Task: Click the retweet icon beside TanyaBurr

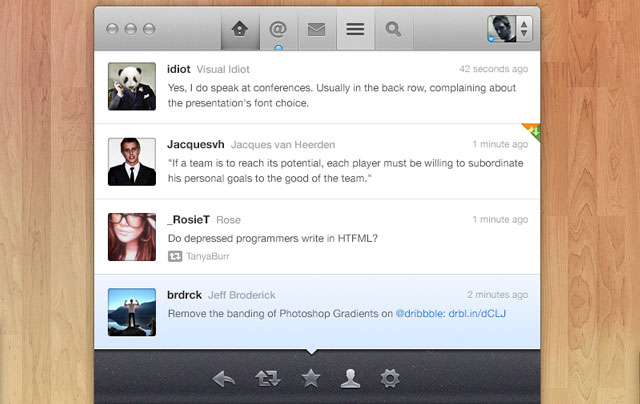Action: coord(175,256)
